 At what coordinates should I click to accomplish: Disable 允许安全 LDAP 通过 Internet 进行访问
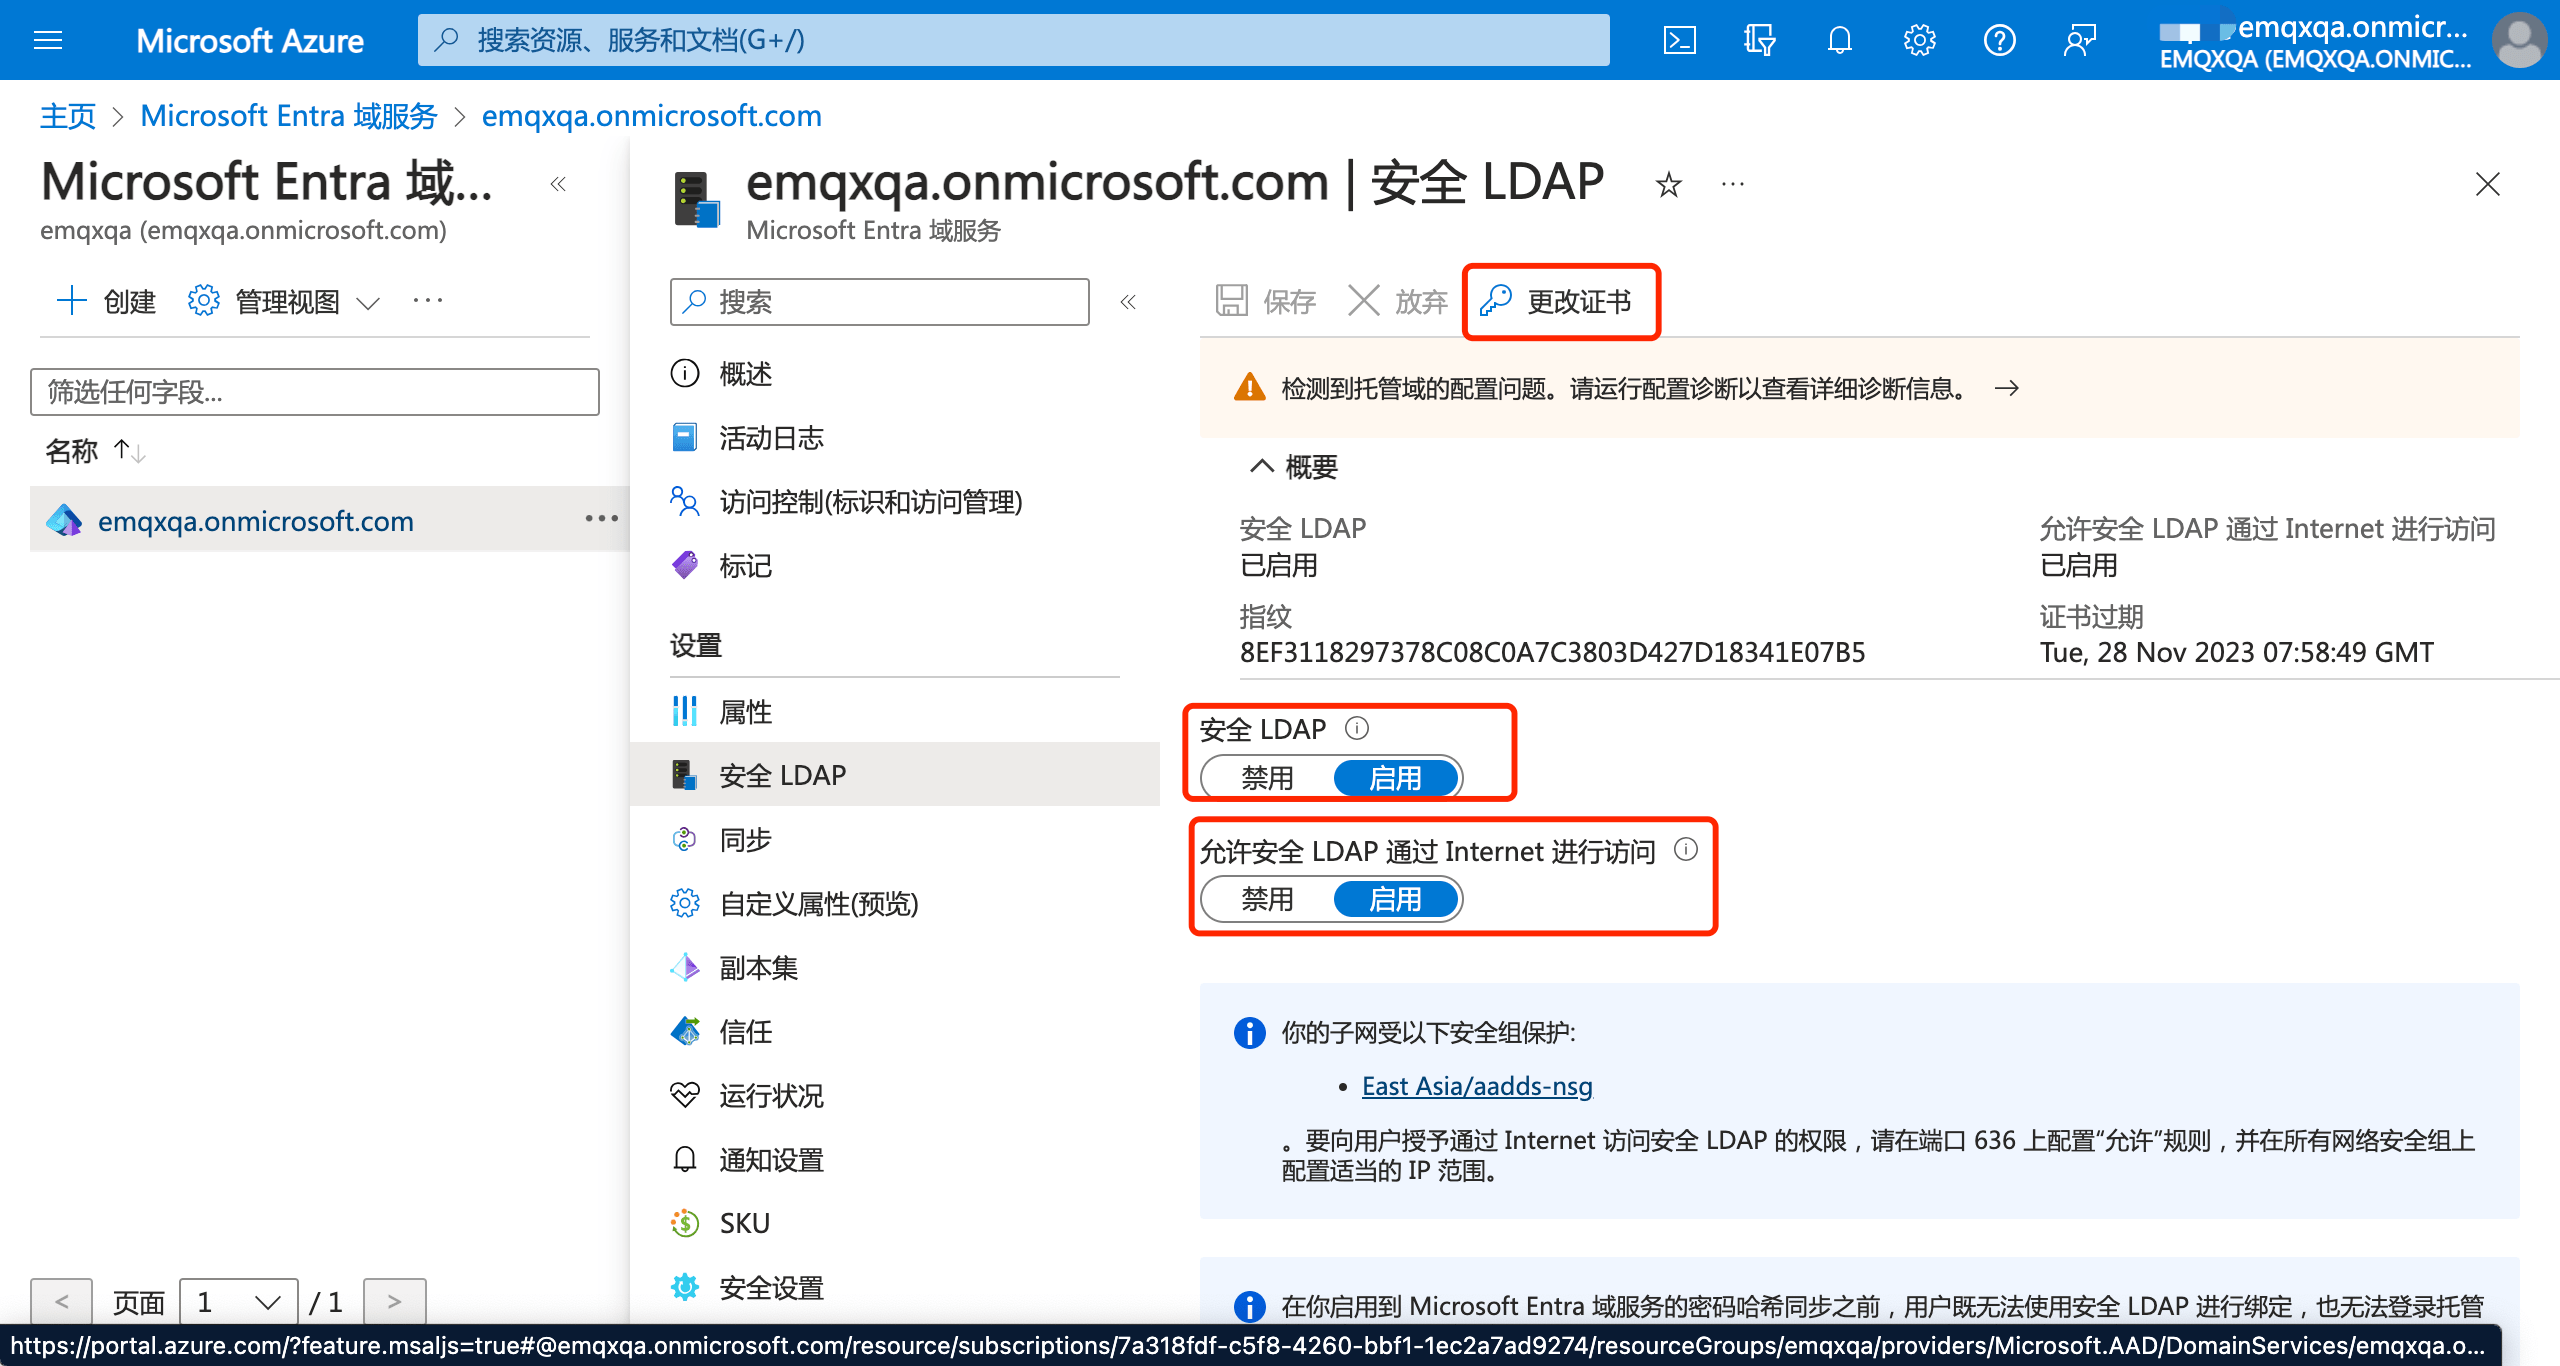tap(1267, 898)
